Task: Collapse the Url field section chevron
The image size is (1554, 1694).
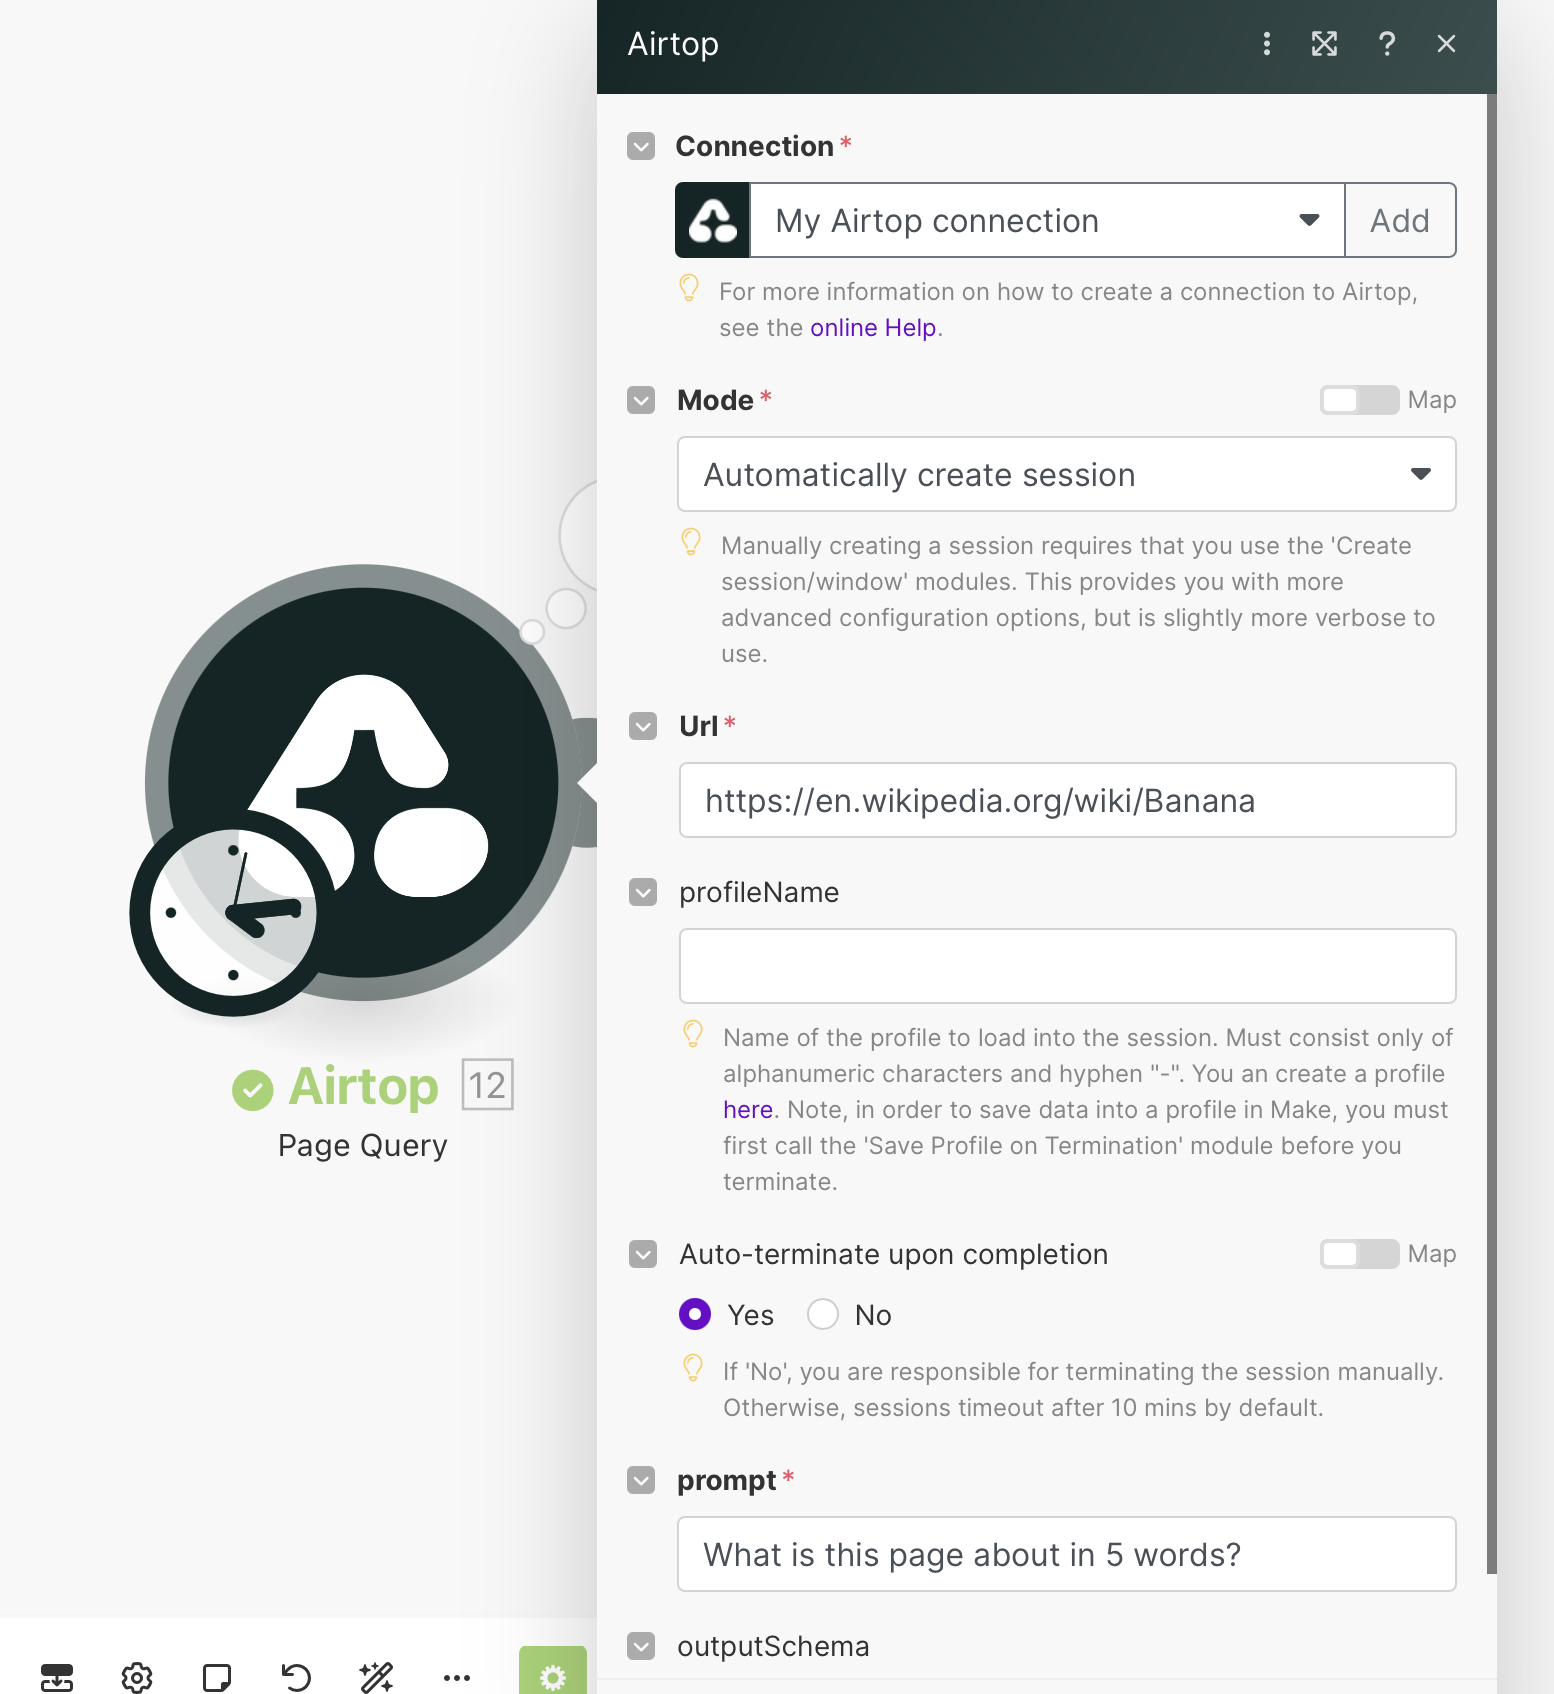Action: point(643,726)
